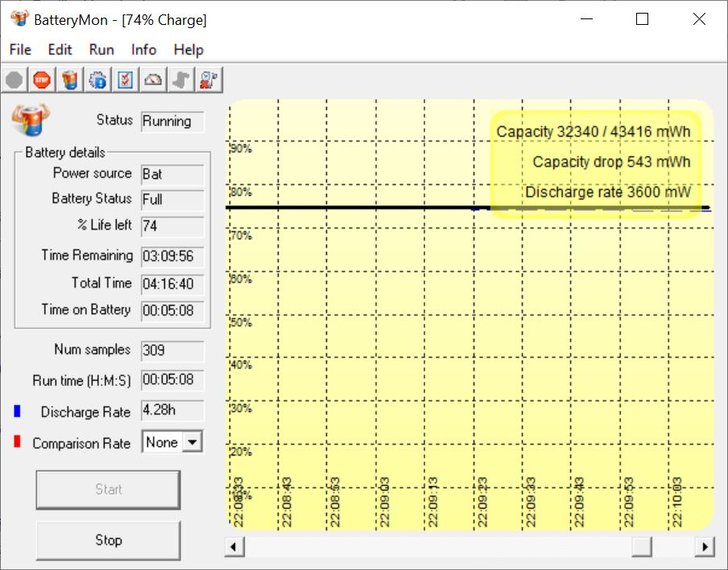The width and height of the screenshot is (728, 570).
Task: Click the Run time (H:M:S) field value
Action: [172, 380]
